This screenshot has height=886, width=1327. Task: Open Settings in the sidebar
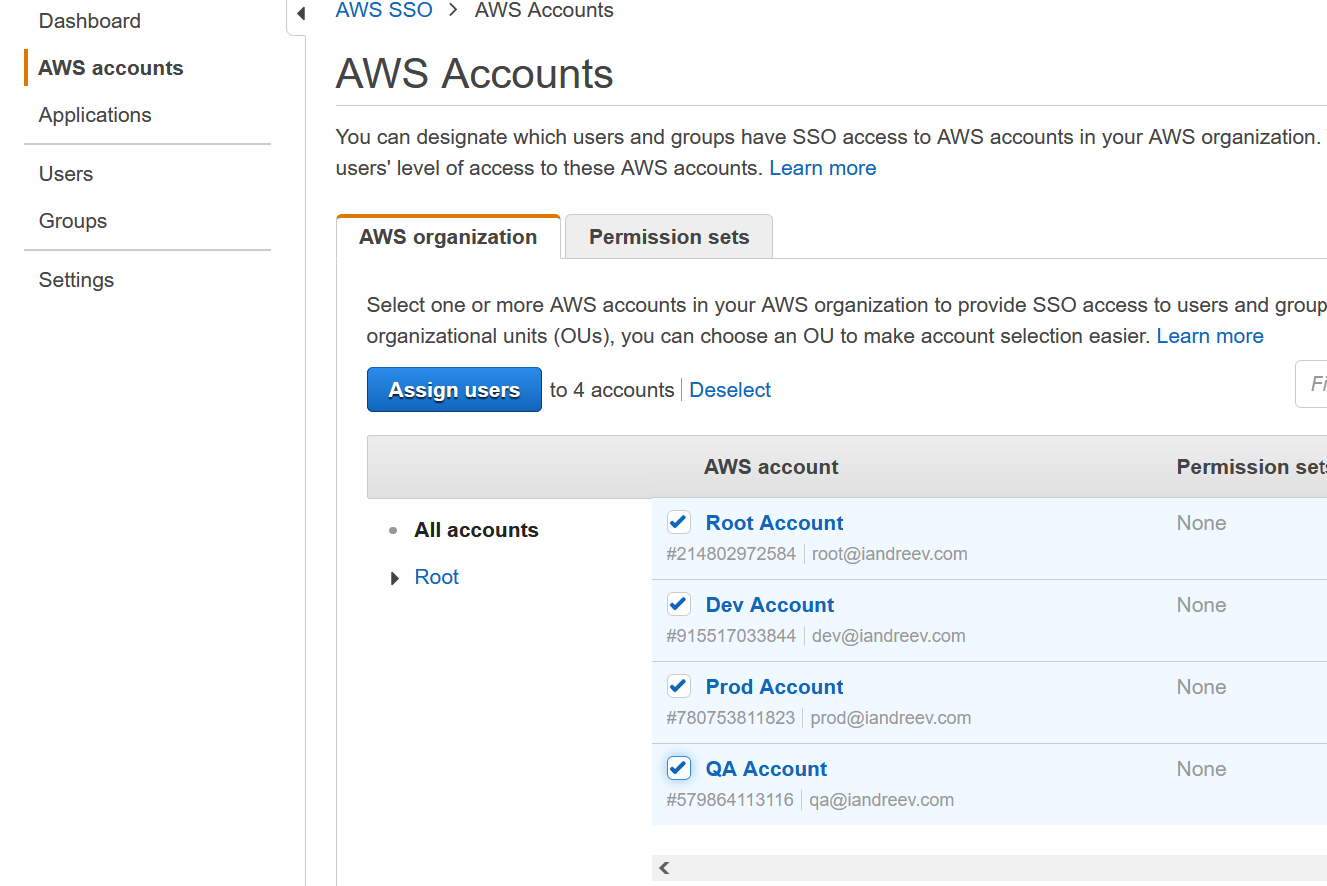click(x=76, y=280)
